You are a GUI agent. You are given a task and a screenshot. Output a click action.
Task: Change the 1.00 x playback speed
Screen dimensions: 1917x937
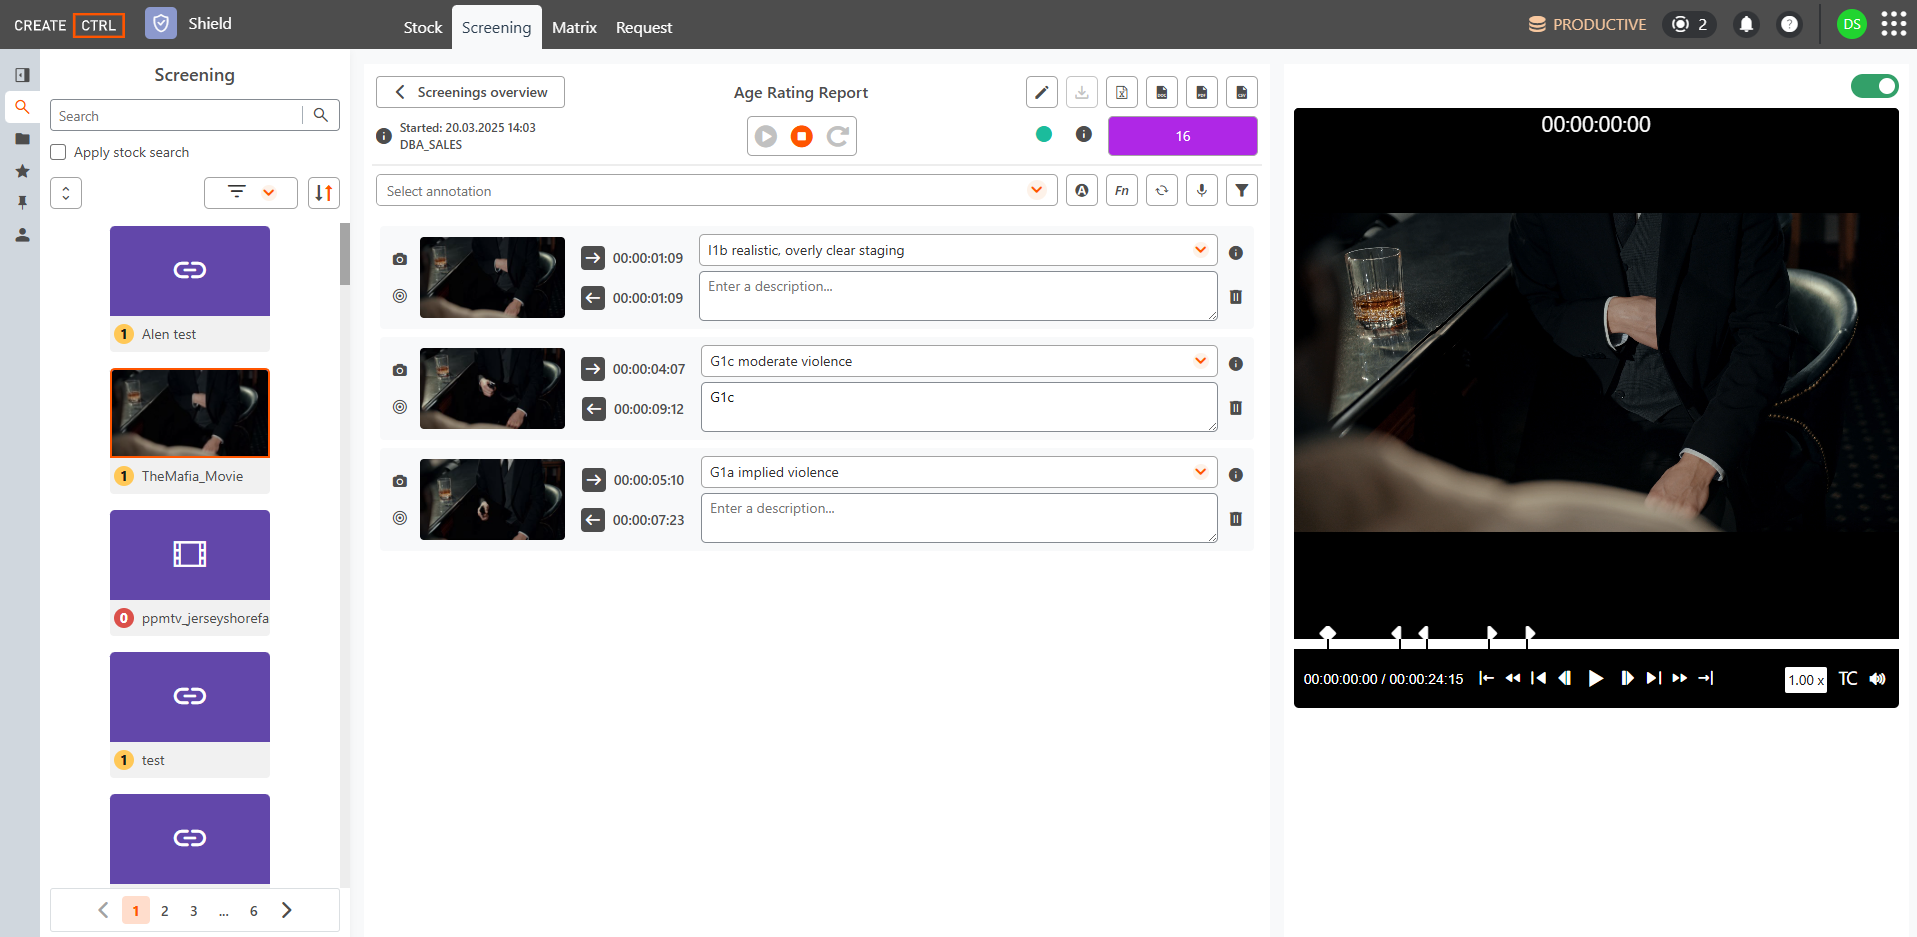point(1805,680)
